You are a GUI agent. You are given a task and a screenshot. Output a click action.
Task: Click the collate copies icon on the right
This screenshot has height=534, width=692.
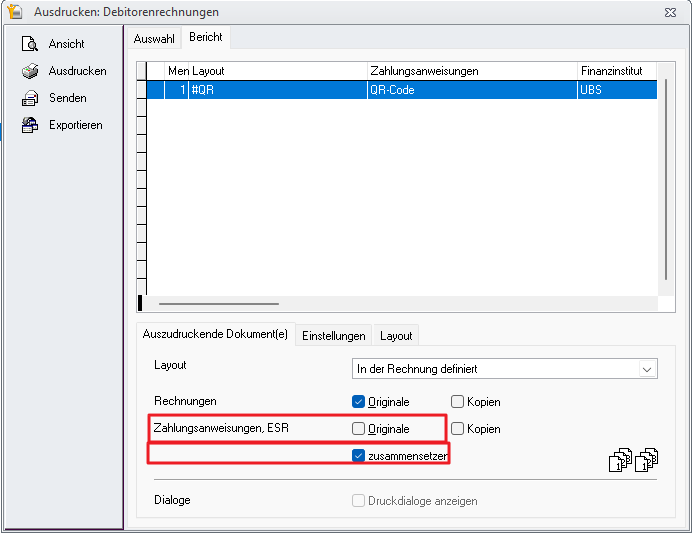click(x=647, y=460)
